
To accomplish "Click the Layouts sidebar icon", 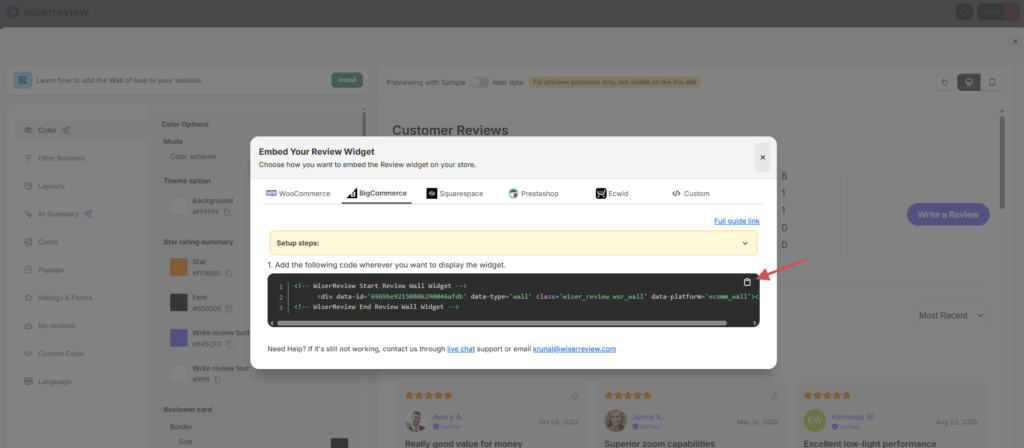I will [x=29, y=186].
